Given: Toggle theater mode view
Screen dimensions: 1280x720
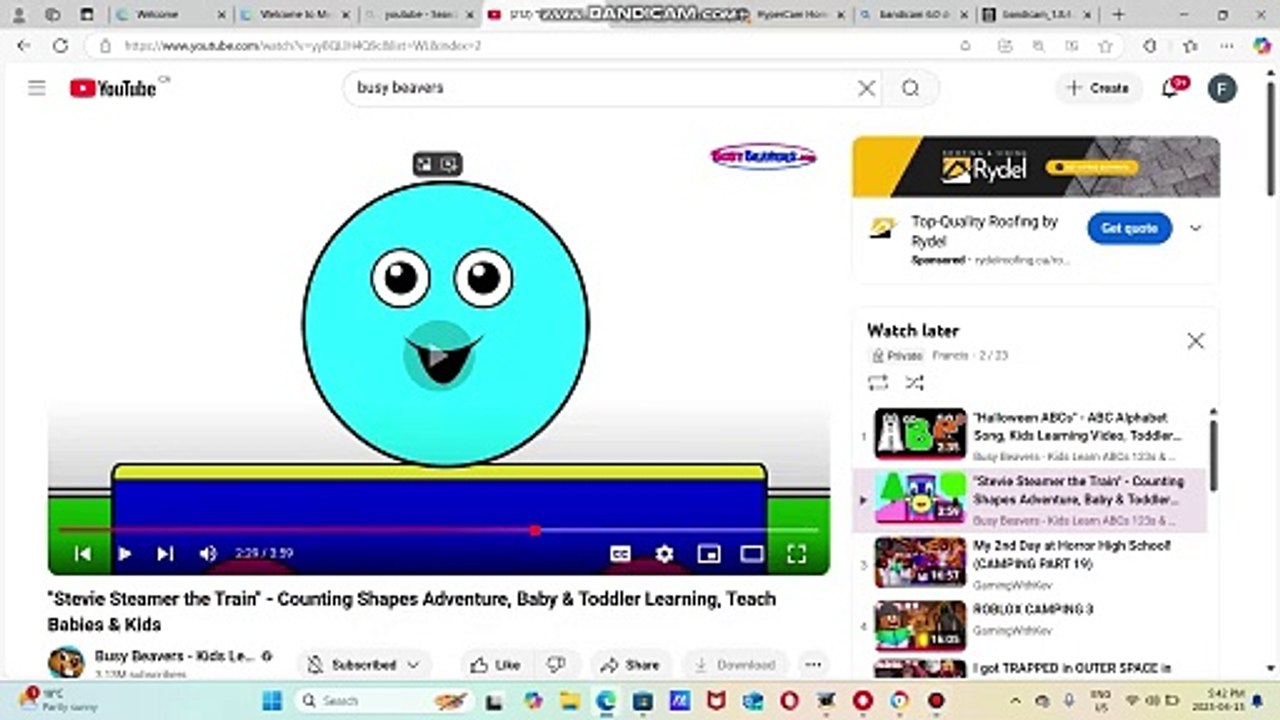Looking at the screenshot, I should pos(752,553).
